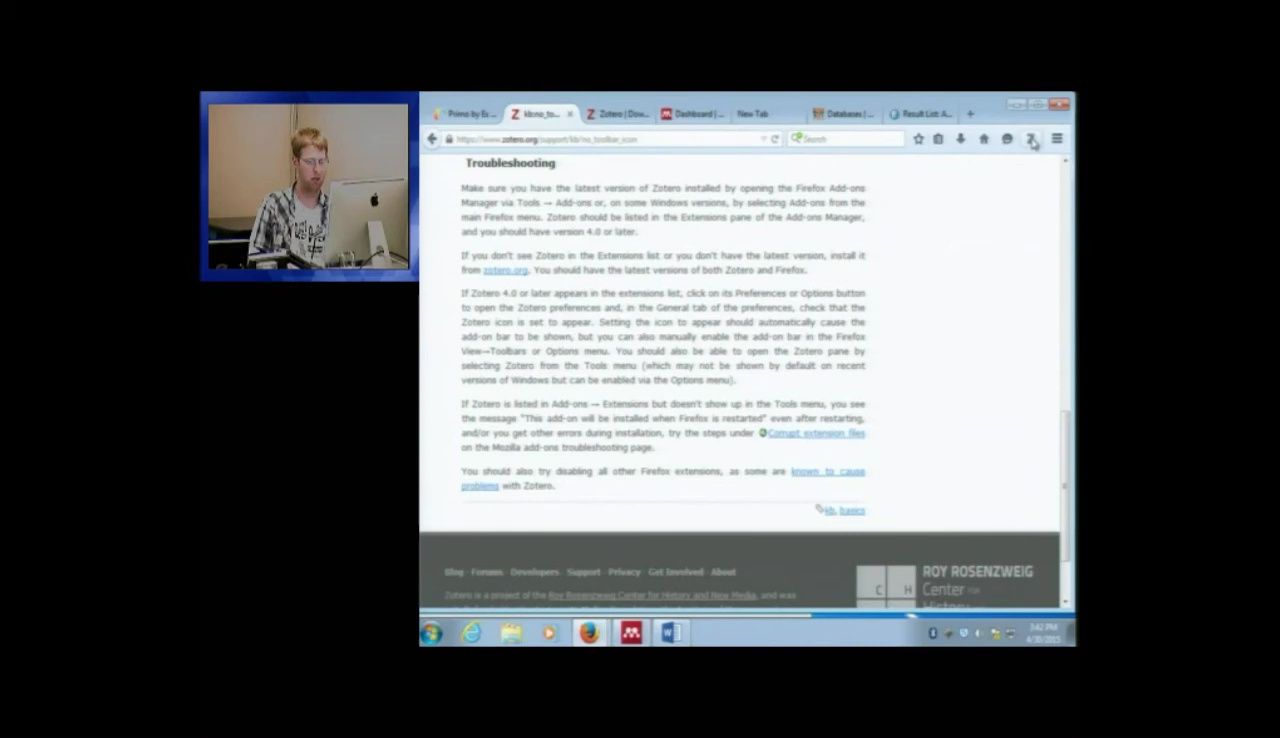Screen dimensions: 1280x738
Task: Click the Troubleshooting heading
Action: tap(510, 163)
